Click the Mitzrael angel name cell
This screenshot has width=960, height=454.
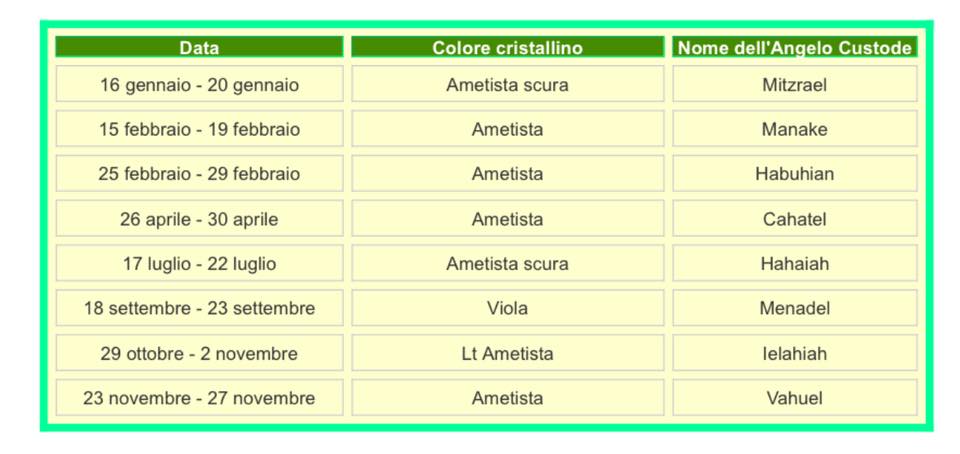[794, 85]
